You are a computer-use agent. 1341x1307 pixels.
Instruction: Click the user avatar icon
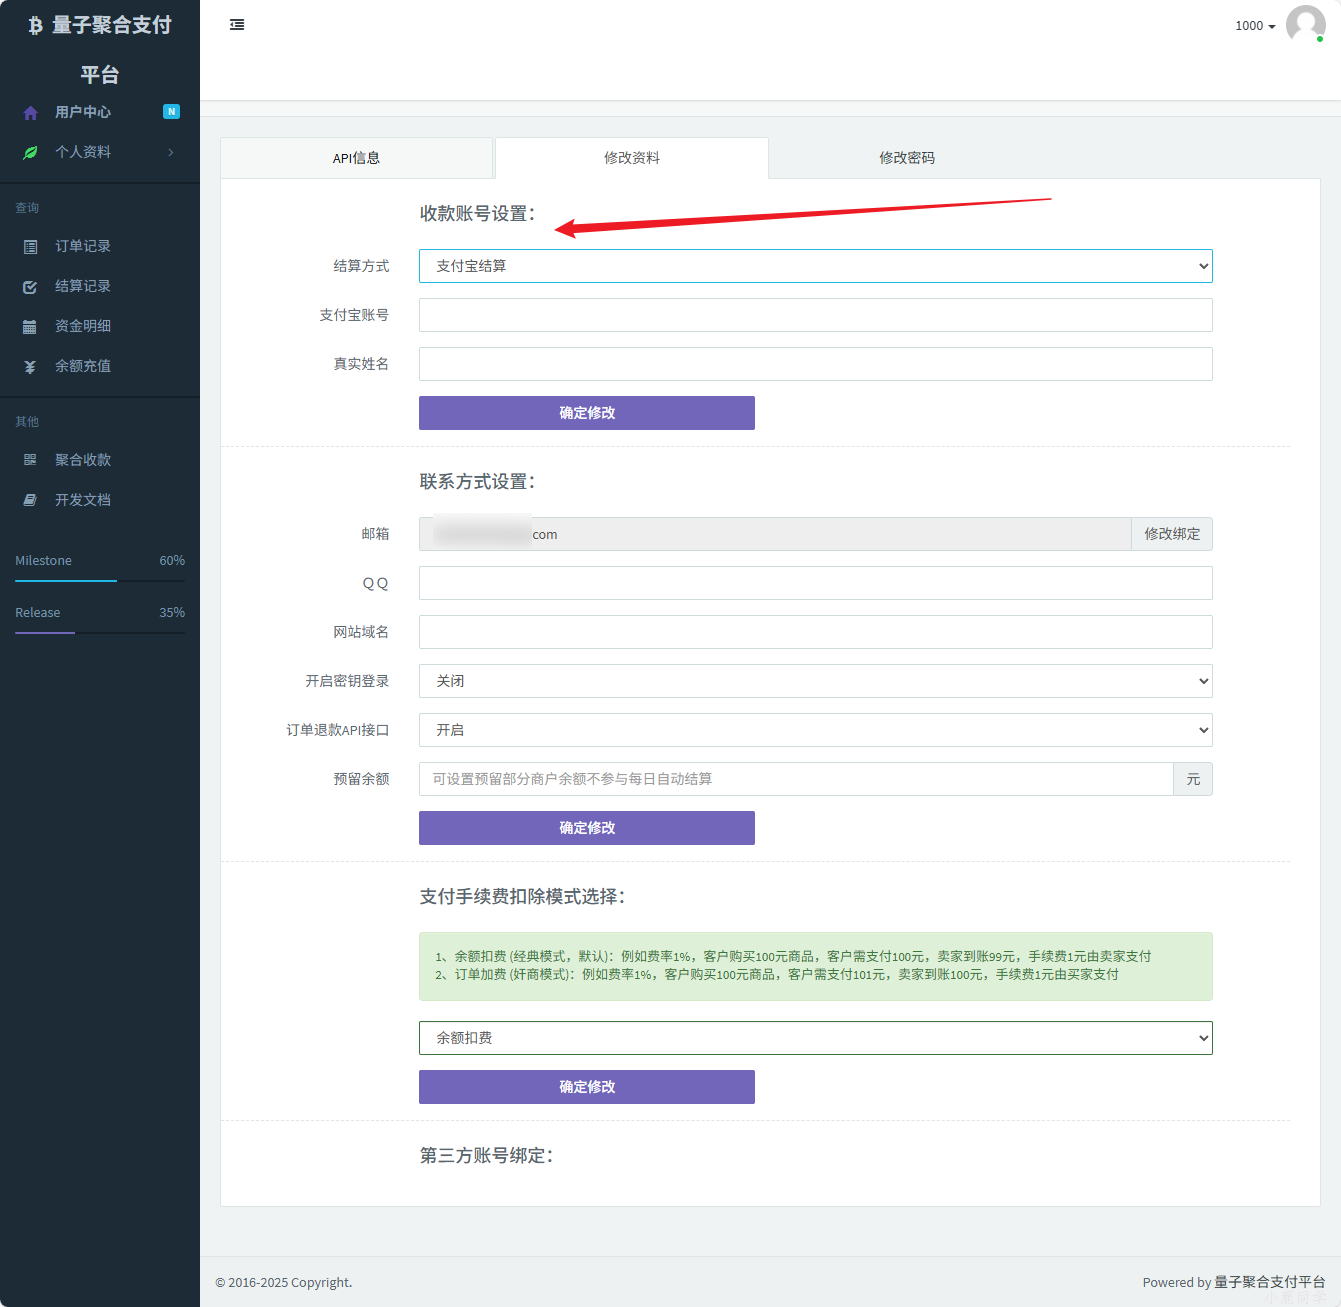tap(1305, 24)
